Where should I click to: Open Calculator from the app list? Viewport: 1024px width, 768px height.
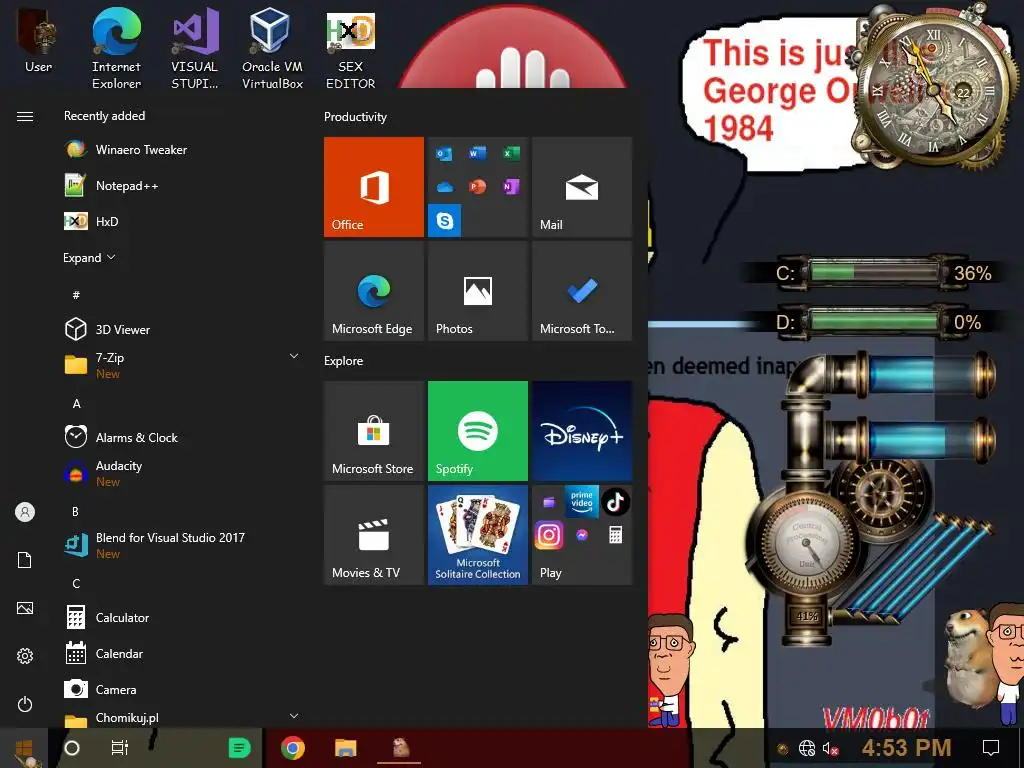(x=182, y=617)
